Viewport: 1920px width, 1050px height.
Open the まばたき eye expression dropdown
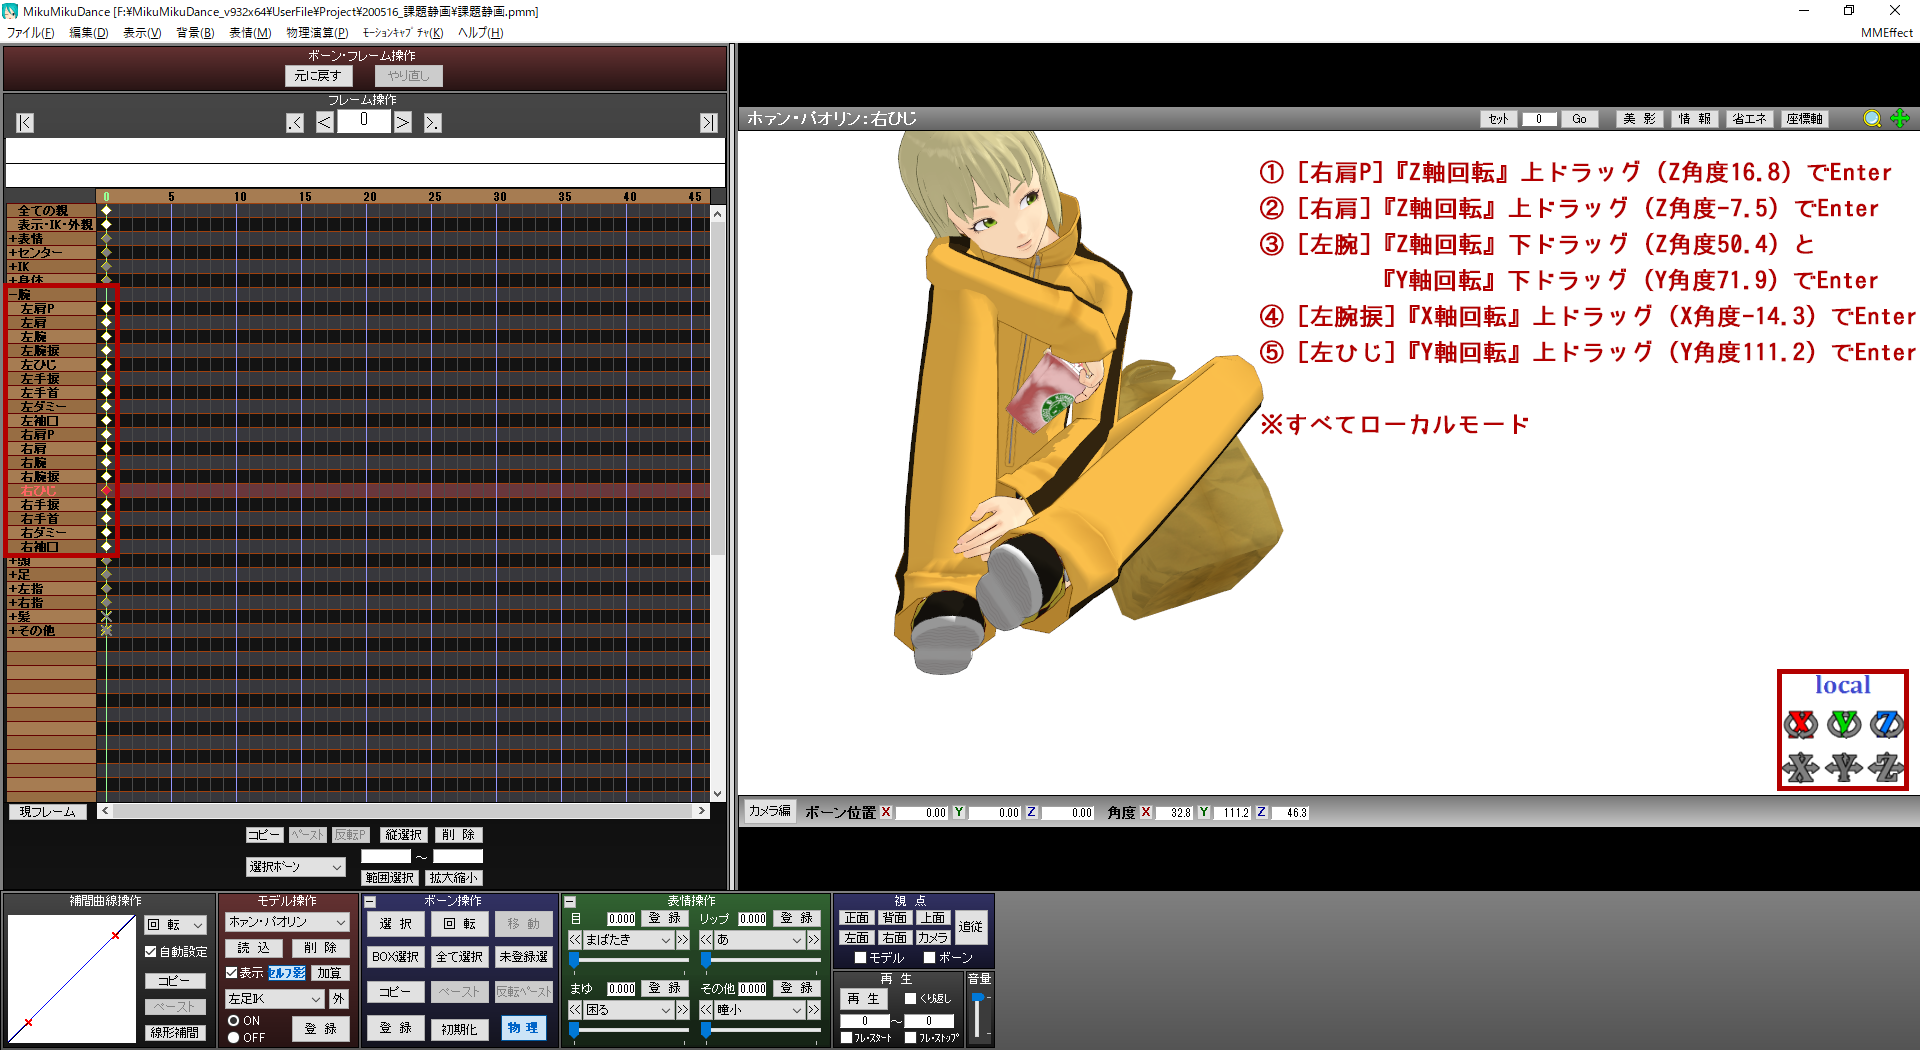[x=628, y=940]
